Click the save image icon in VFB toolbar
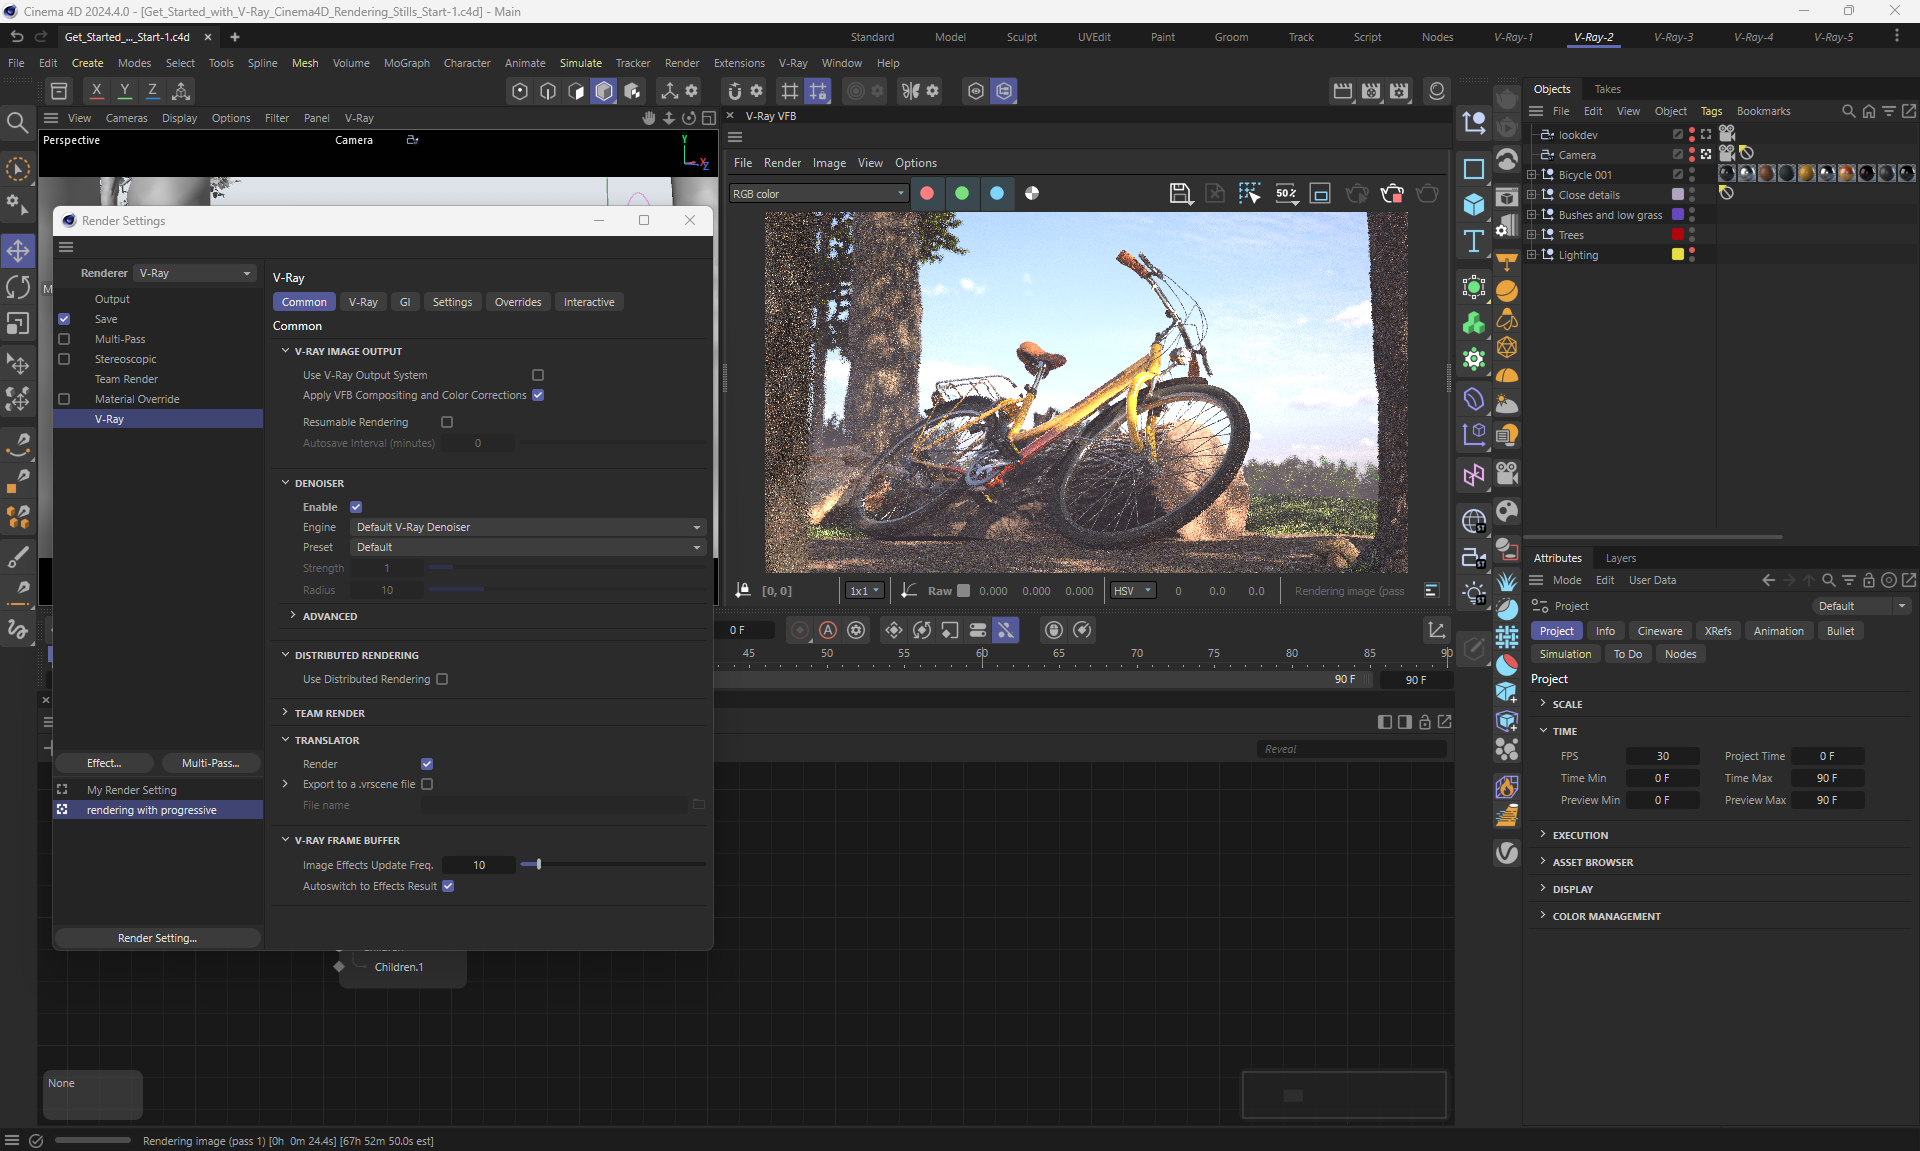This screenshot has height=1151, width=1920. (x=1180, y=193)
